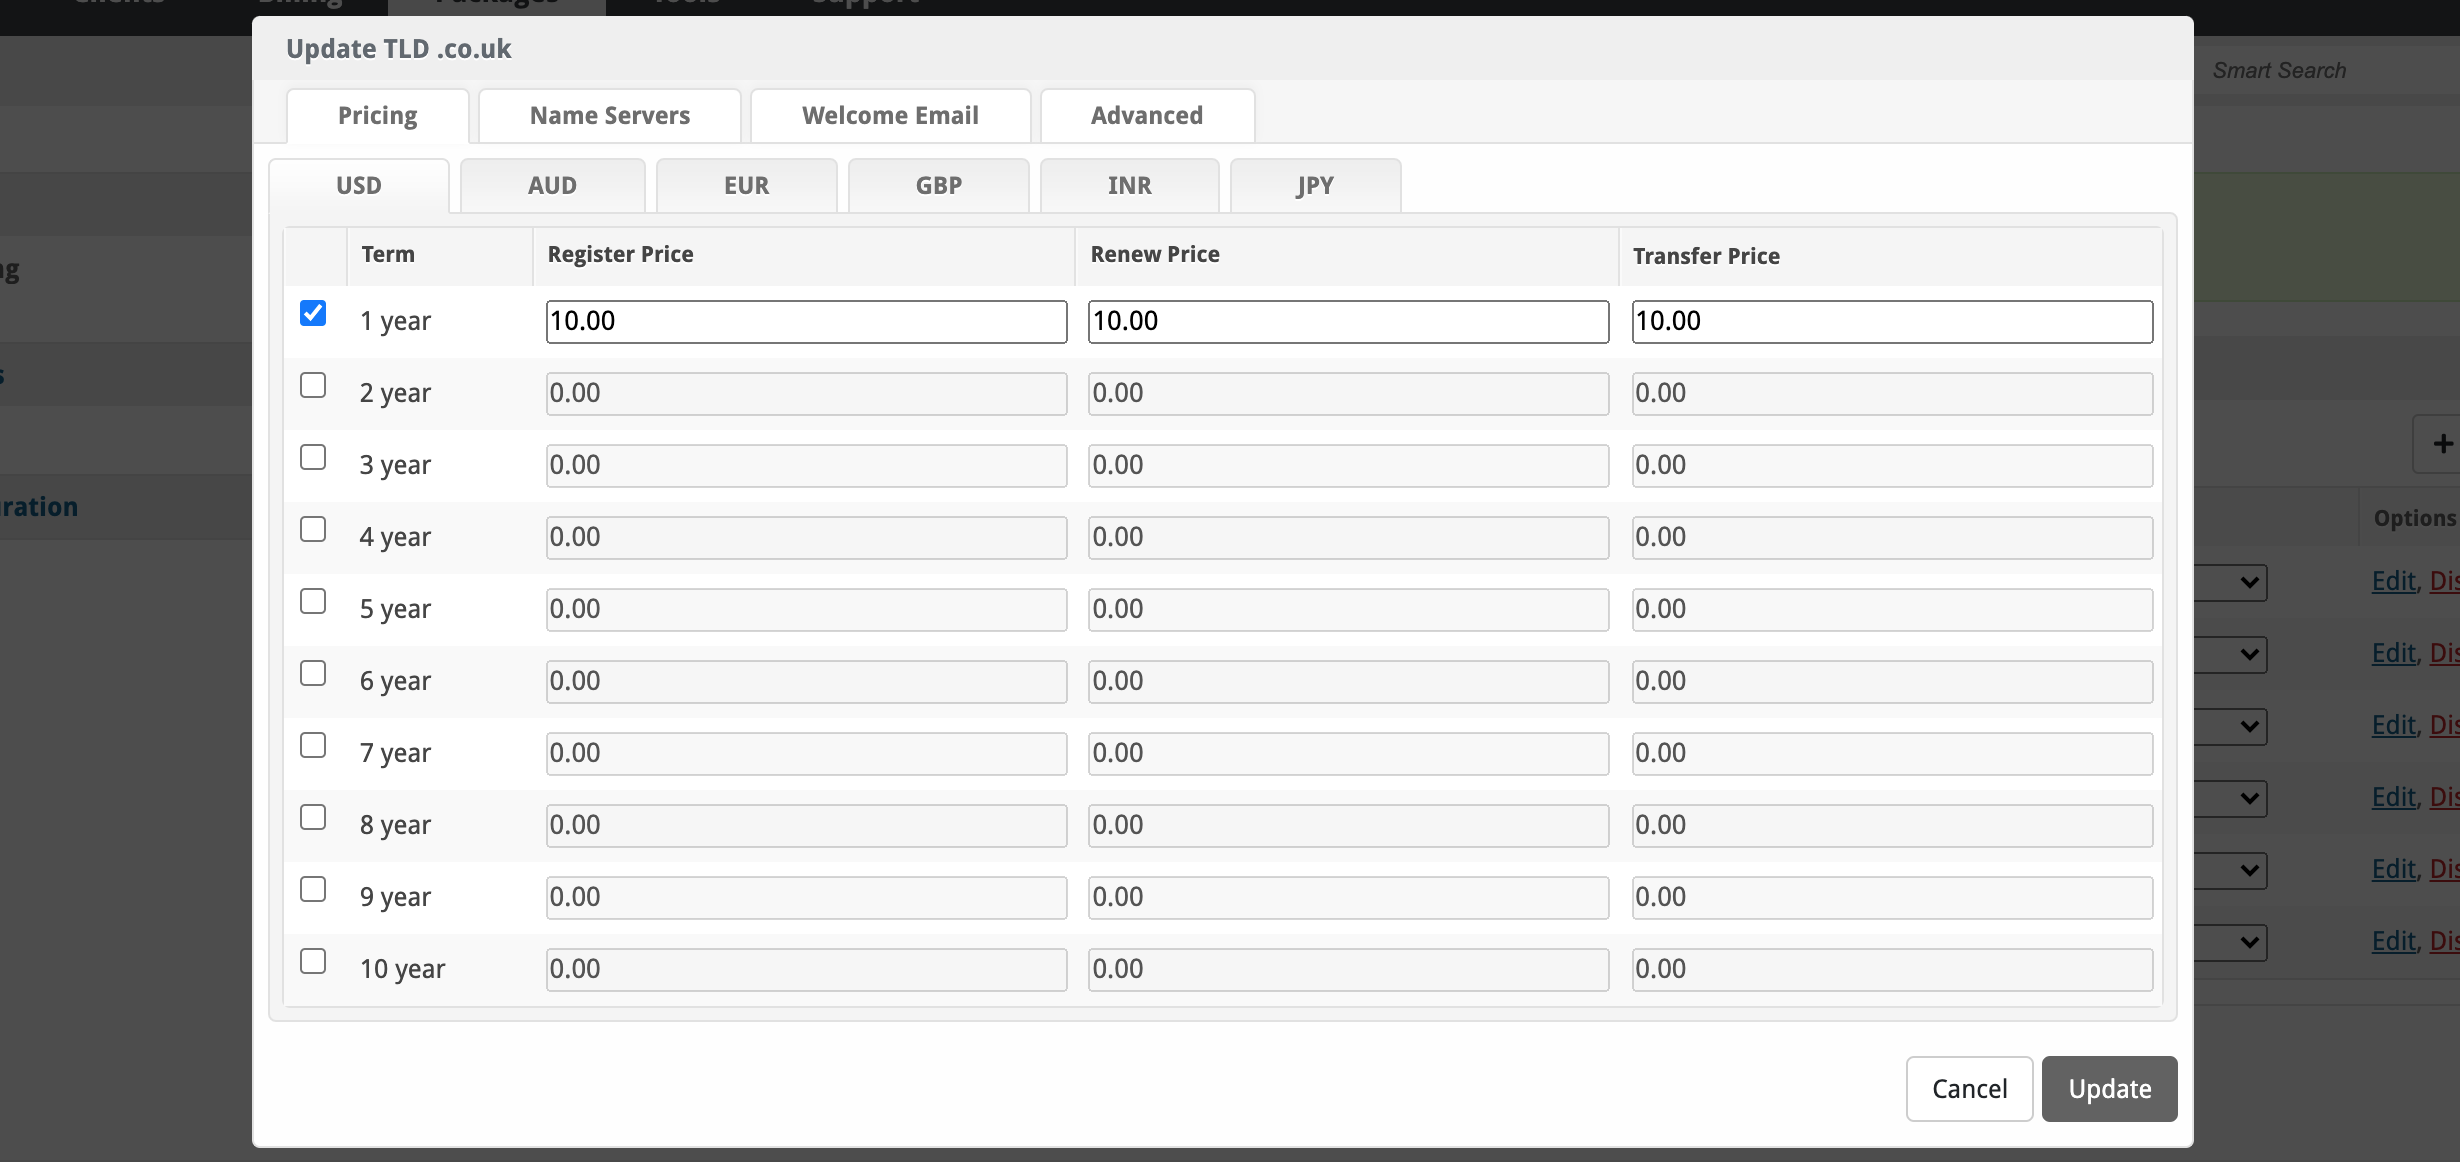Select the GBP currency tab
The width and height of the screenshot is (2460, 1162).
tap(938, 186)
